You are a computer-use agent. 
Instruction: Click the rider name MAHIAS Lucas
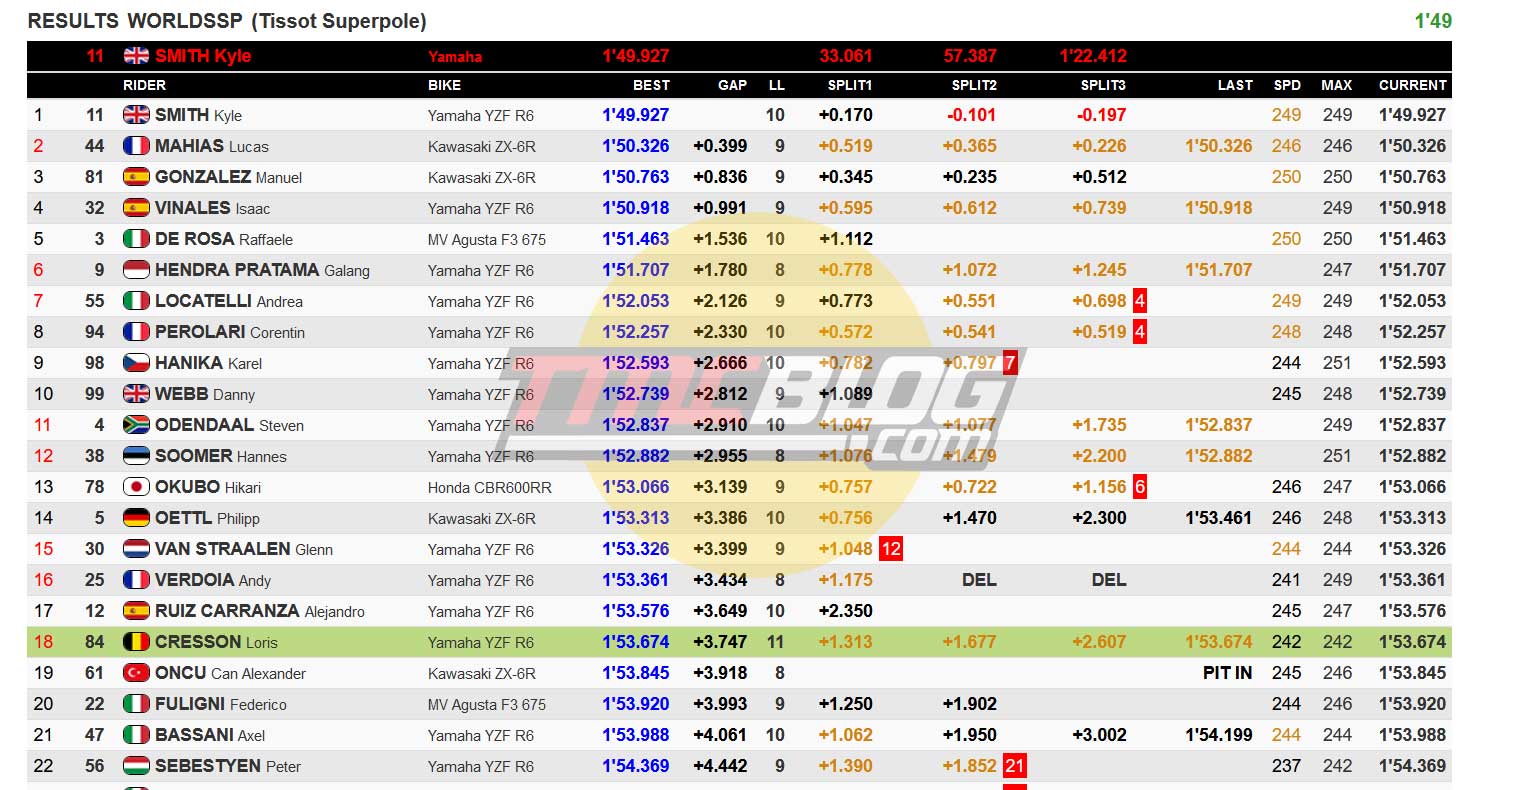[x=212, y=146]
